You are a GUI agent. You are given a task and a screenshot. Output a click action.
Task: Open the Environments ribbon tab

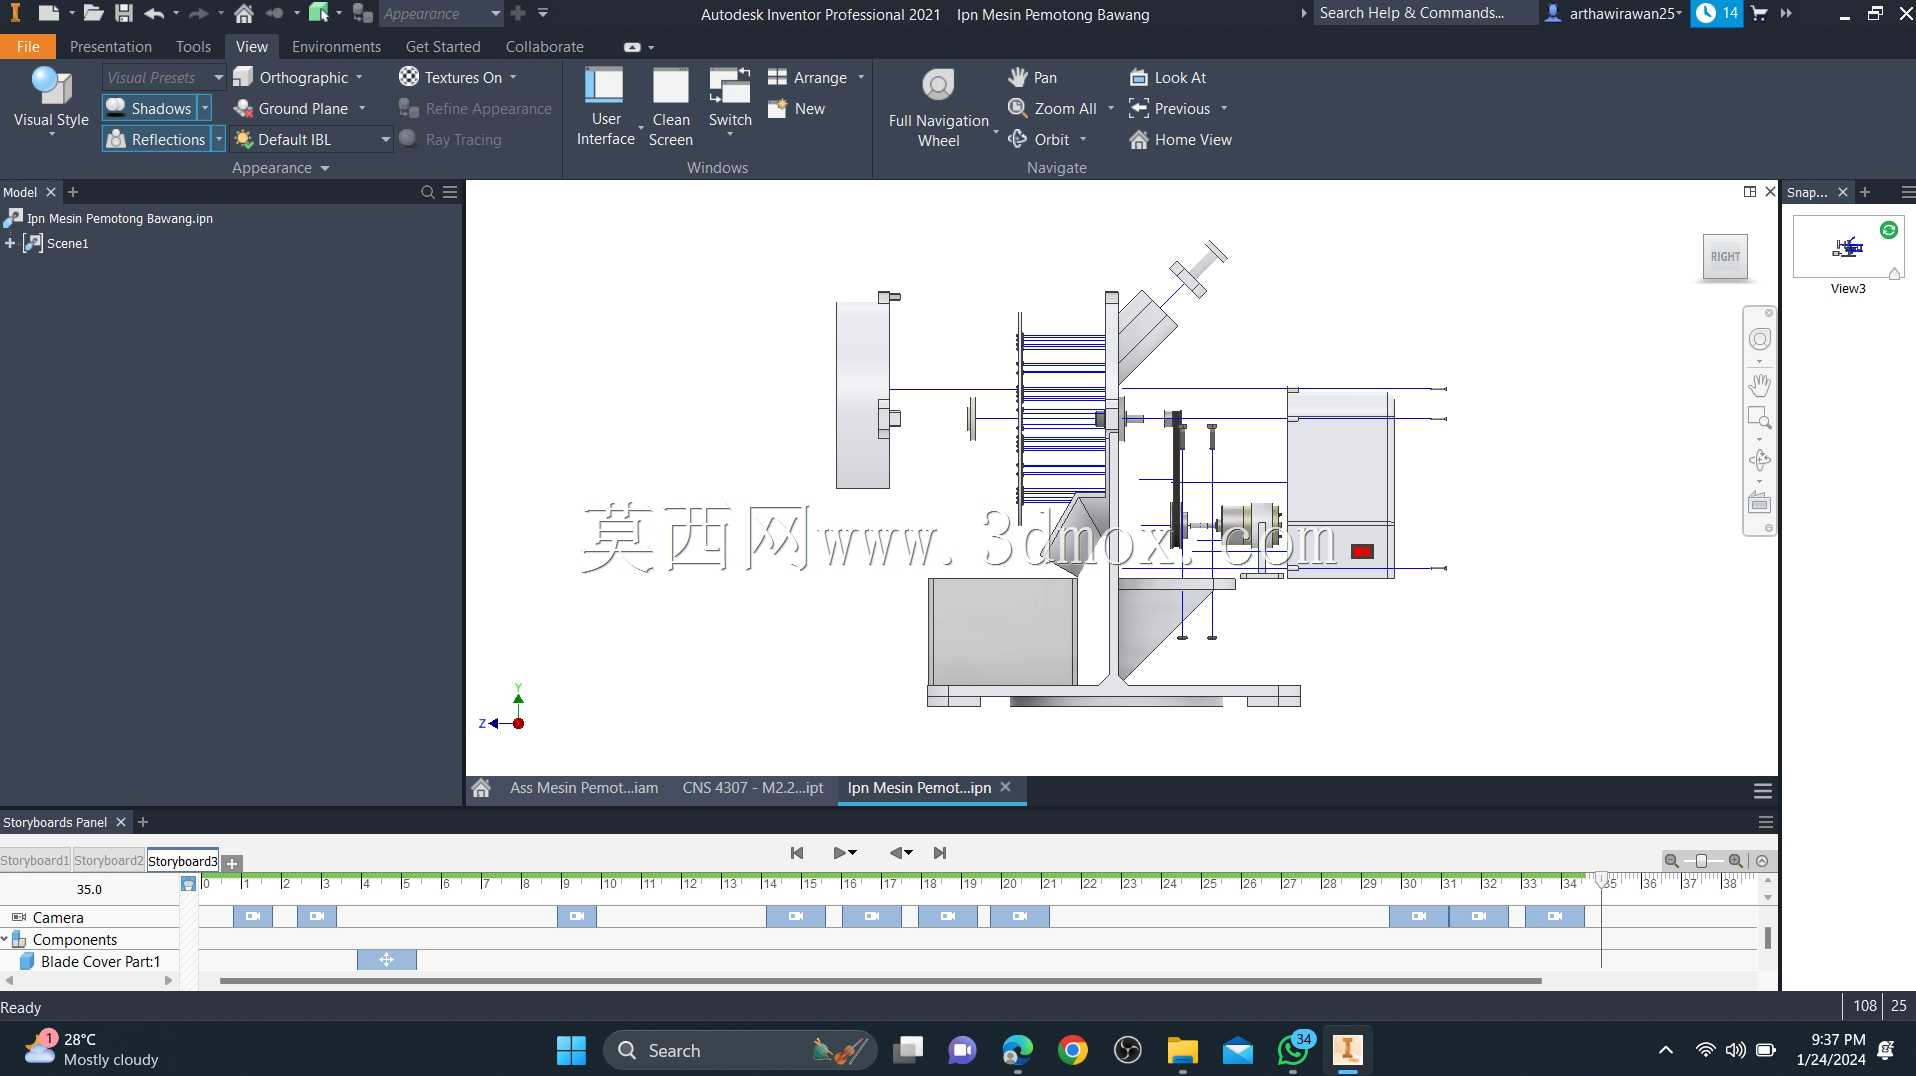(x=336, y=46)
